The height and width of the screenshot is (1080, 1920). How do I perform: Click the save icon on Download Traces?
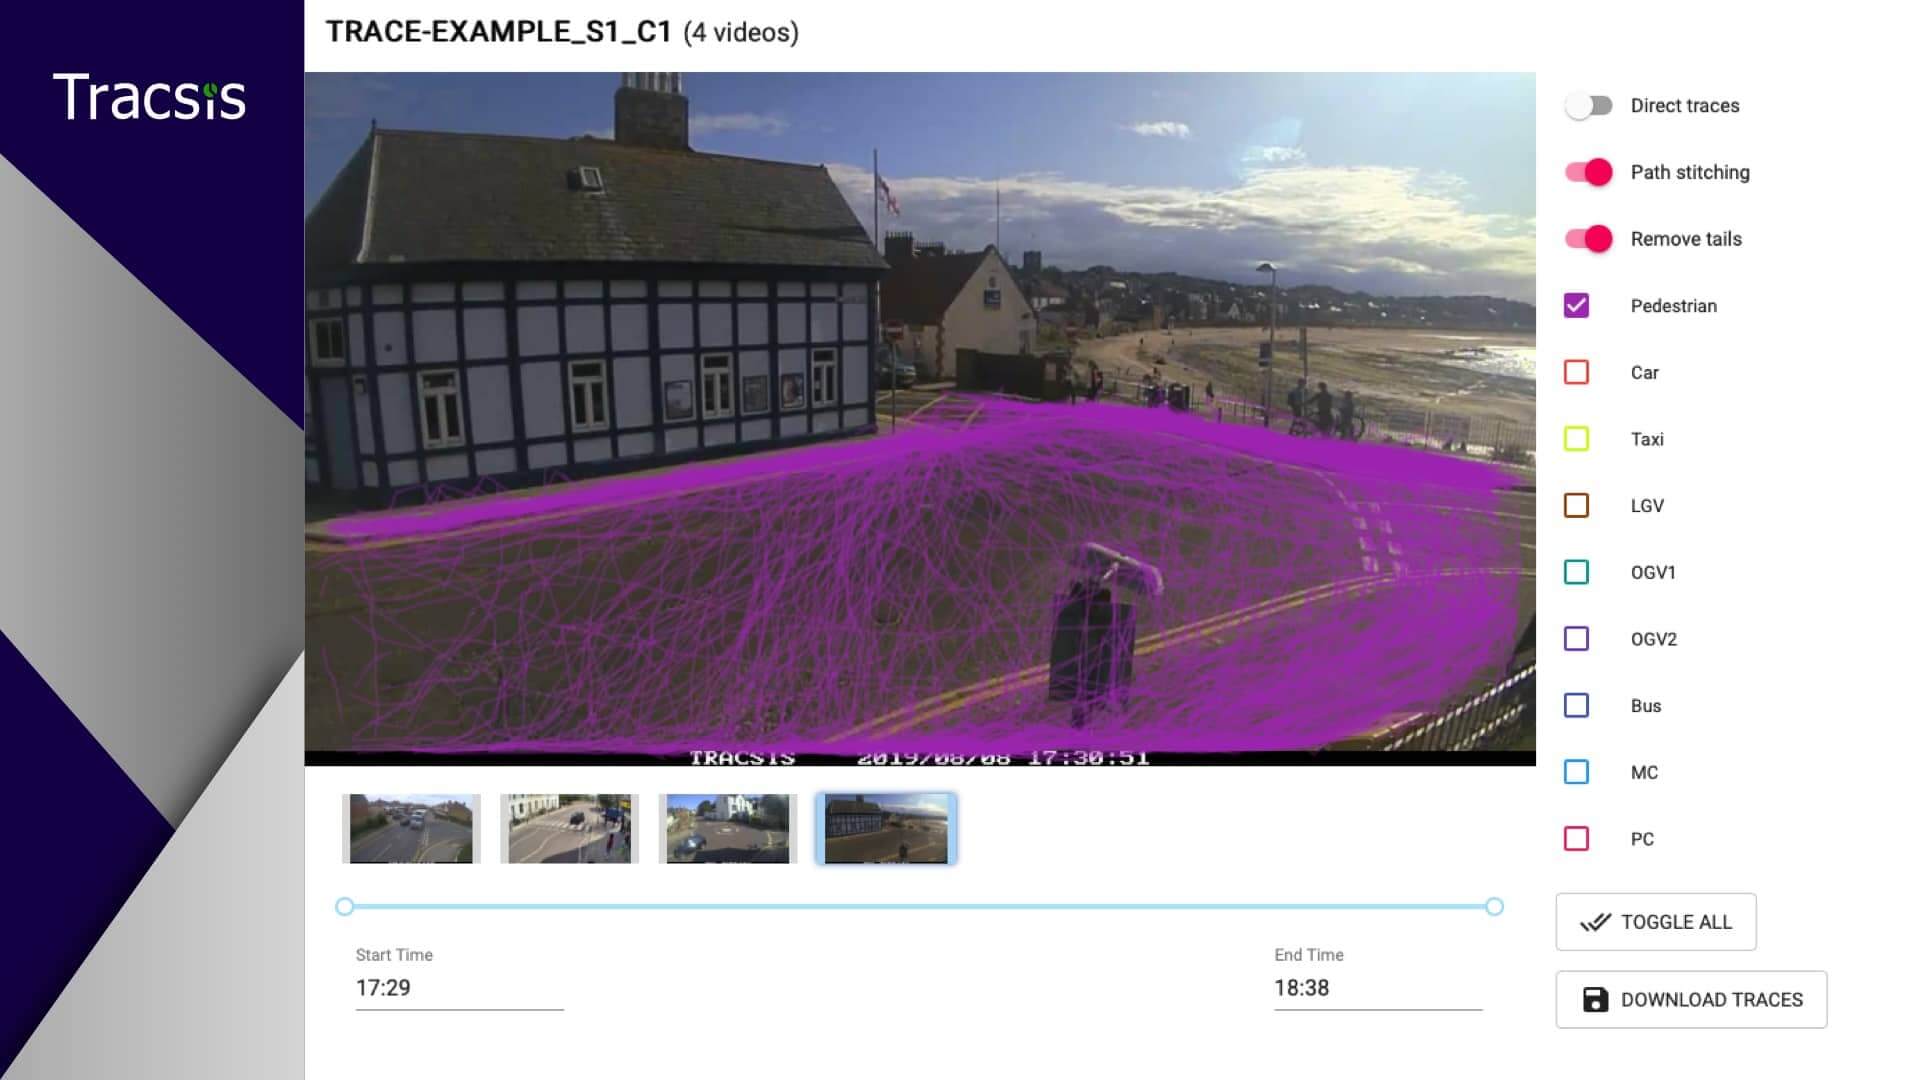(x=1595, y=999)
